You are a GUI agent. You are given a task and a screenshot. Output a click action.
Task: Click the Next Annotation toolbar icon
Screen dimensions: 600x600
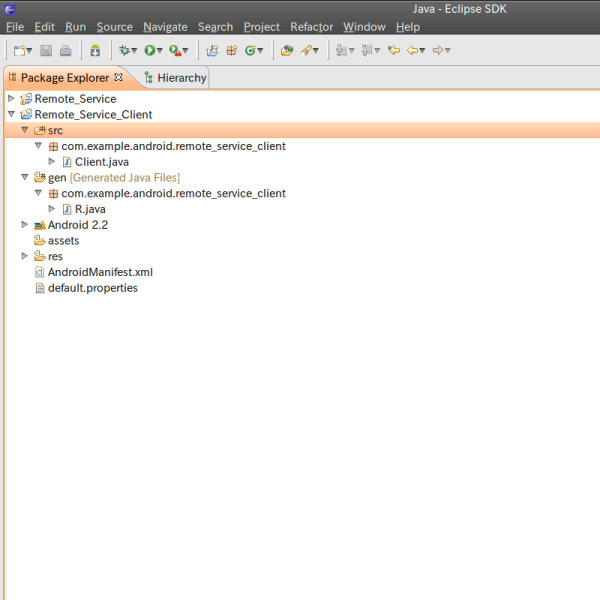point(341,50)
